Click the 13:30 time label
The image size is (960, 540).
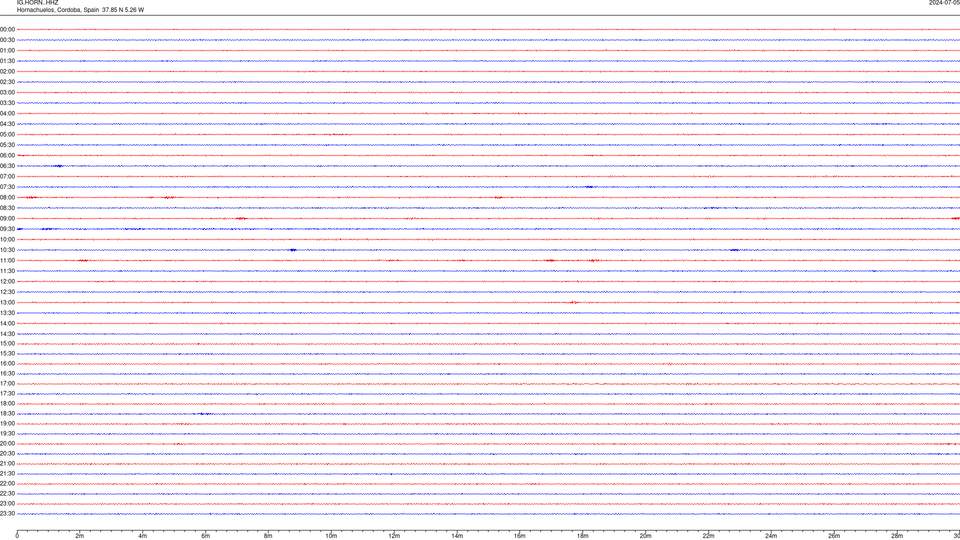(7, 313)
